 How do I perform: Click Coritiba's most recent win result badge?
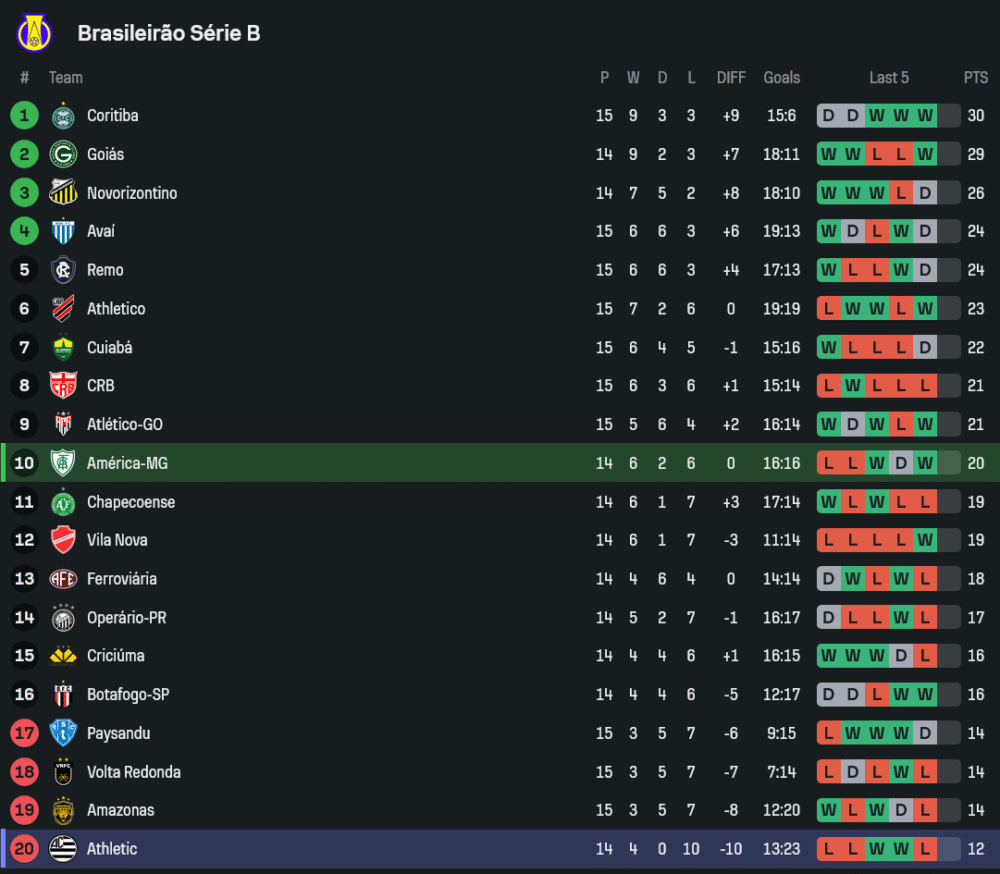[925, 116]
